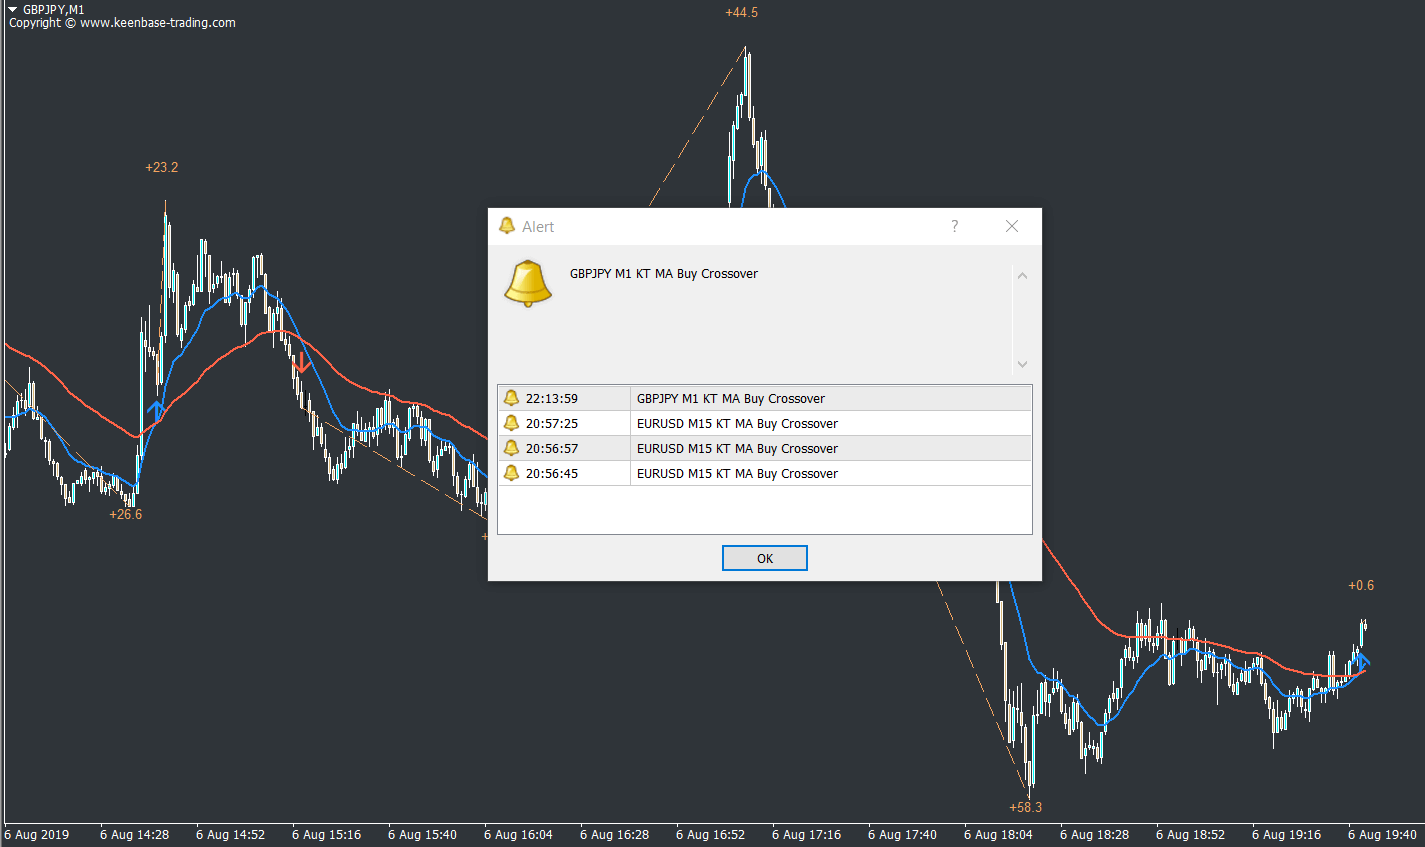This screenshot has height=847, width=1425.
Task: Click the +58.3 profit label on chart
Action: 1025,807
